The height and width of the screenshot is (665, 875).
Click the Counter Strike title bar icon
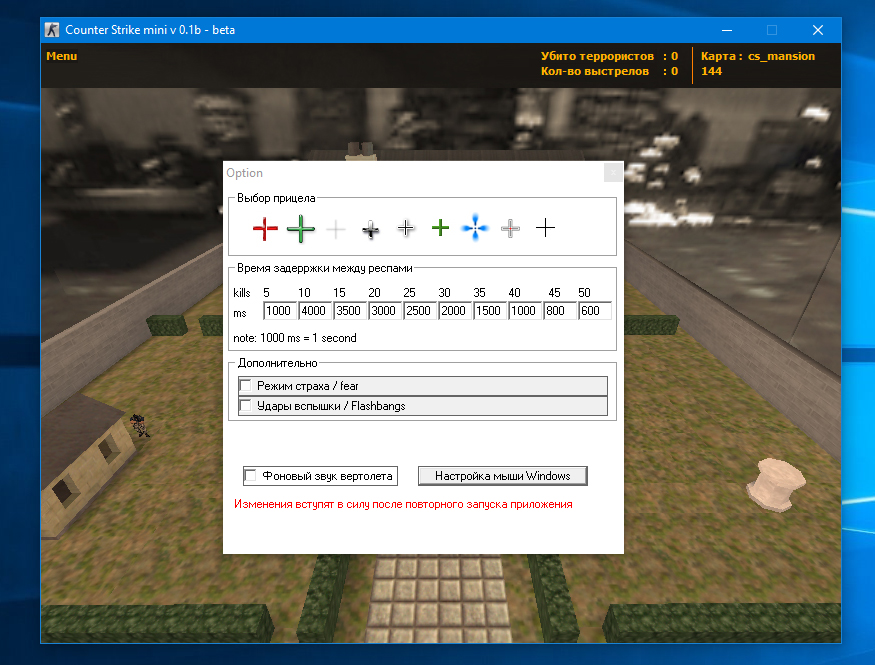53,30
